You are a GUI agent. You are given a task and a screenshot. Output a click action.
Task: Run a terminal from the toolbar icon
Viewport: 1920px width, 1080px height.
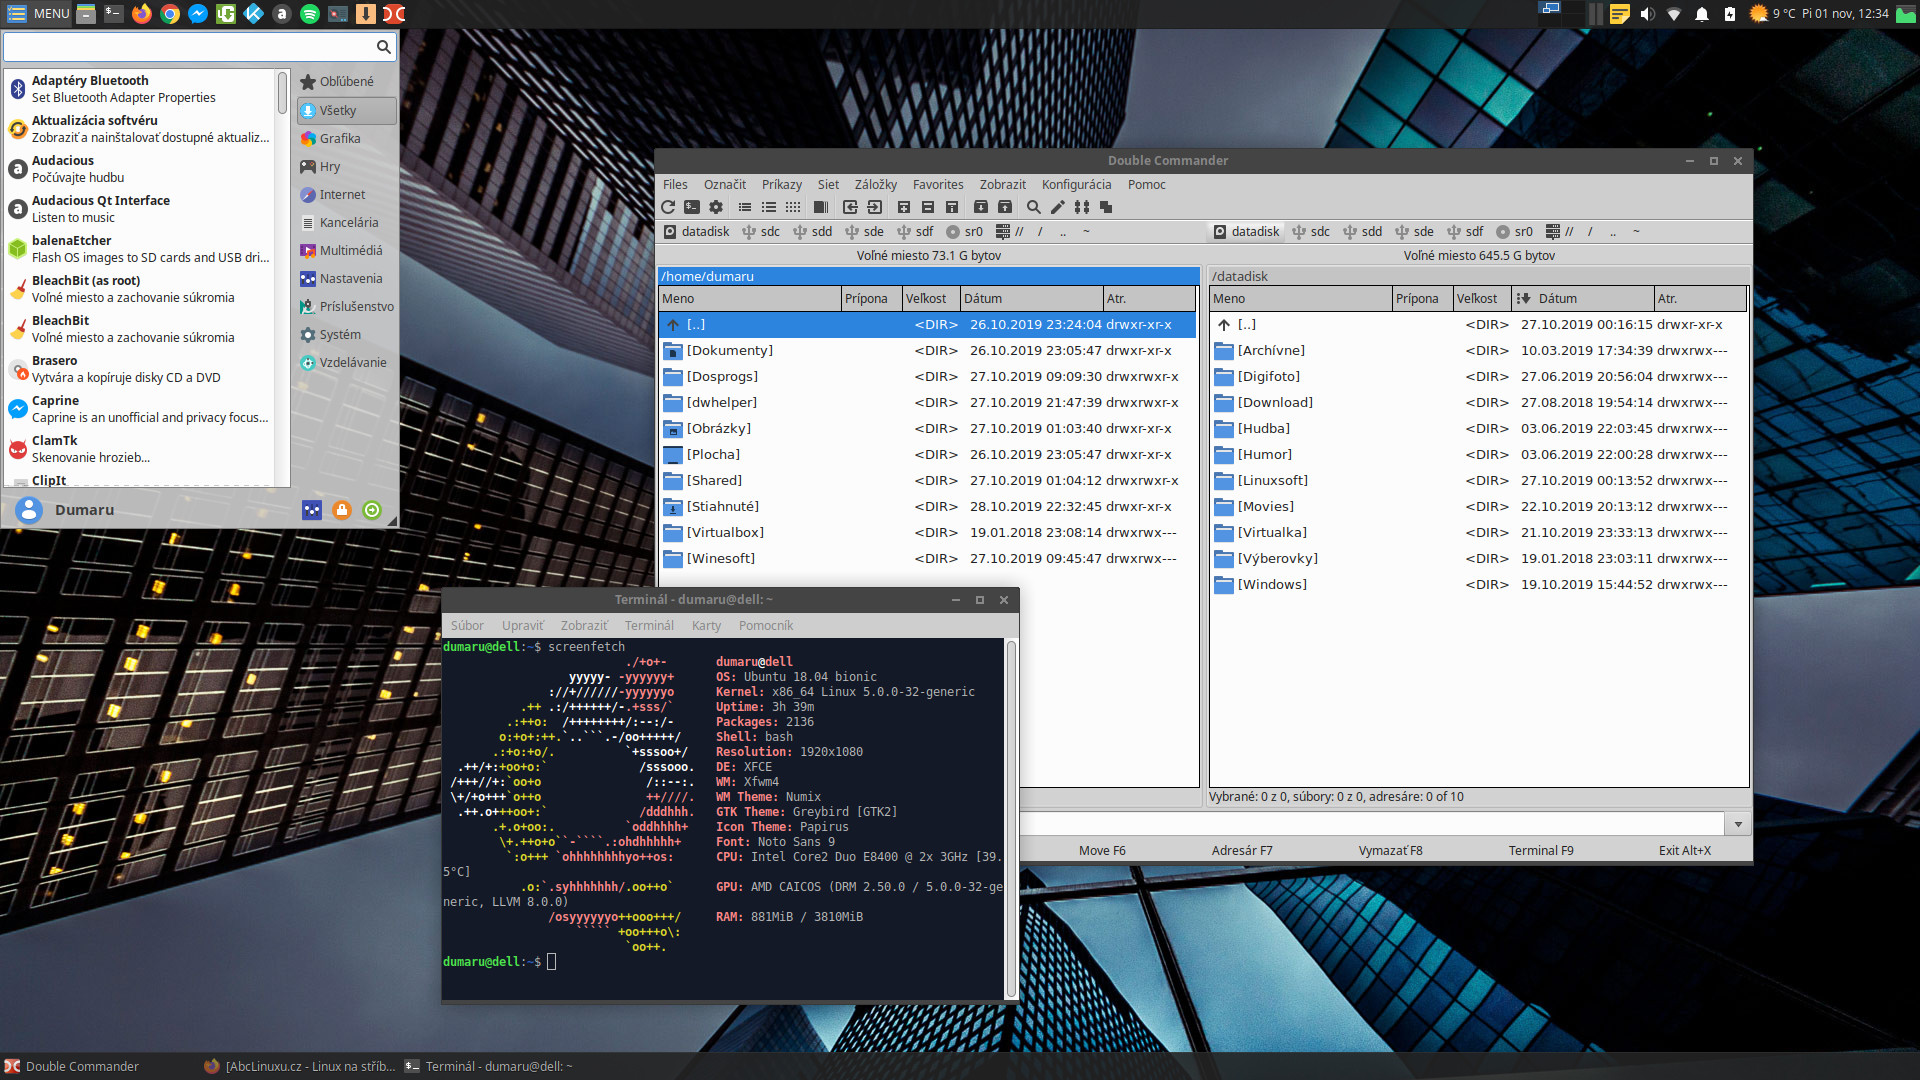pos(691,207)
